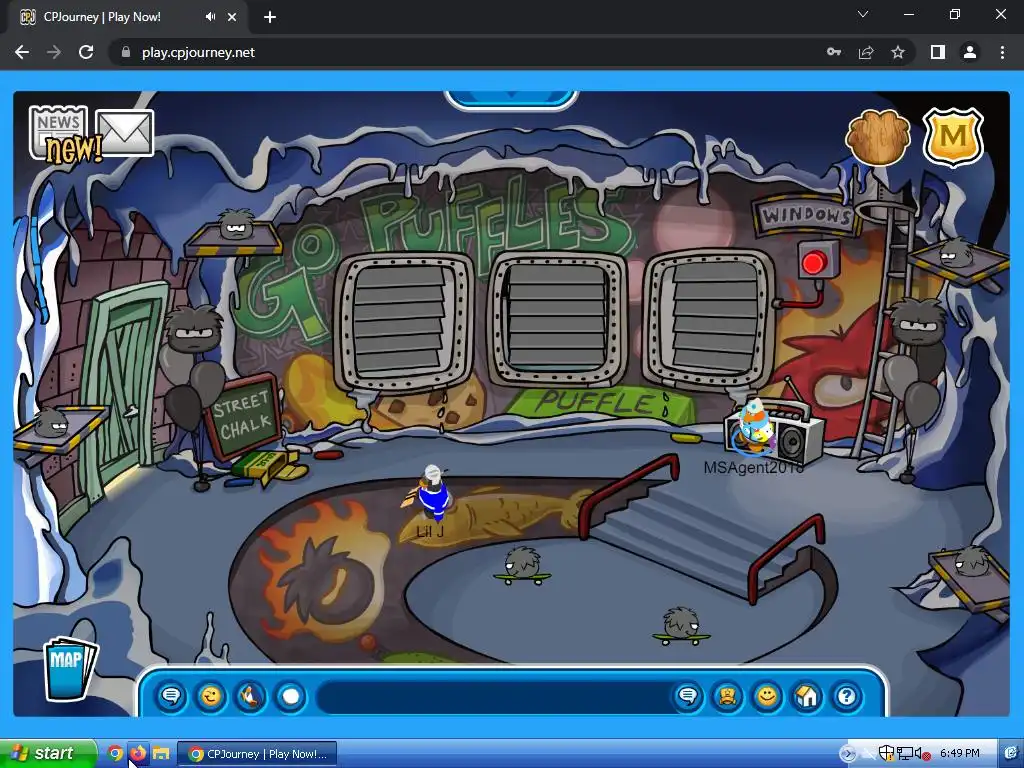Screen dimensions: 1024x768
Task: Open the green wooden door
Action: coord(124,385)
